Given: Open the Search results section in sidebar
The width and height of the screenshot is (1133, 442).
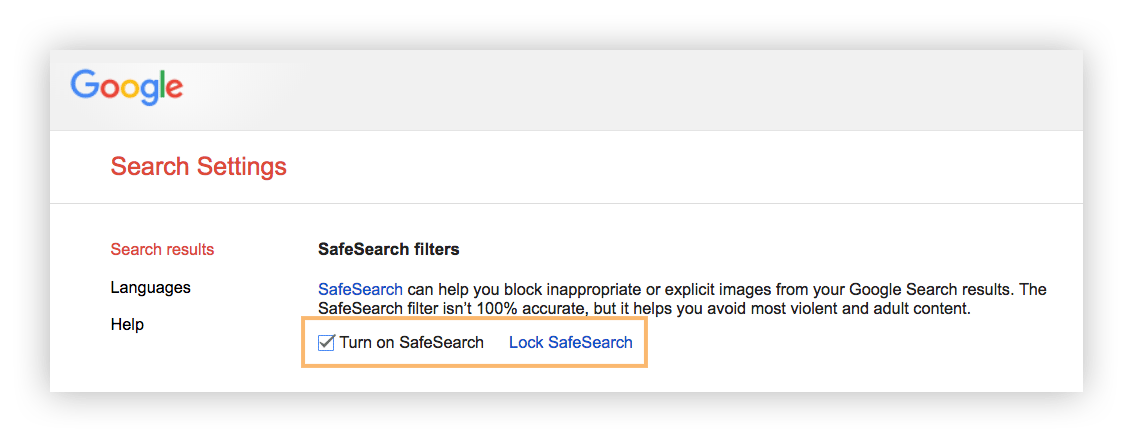Looking at the screenshot, I should (163, 250).
